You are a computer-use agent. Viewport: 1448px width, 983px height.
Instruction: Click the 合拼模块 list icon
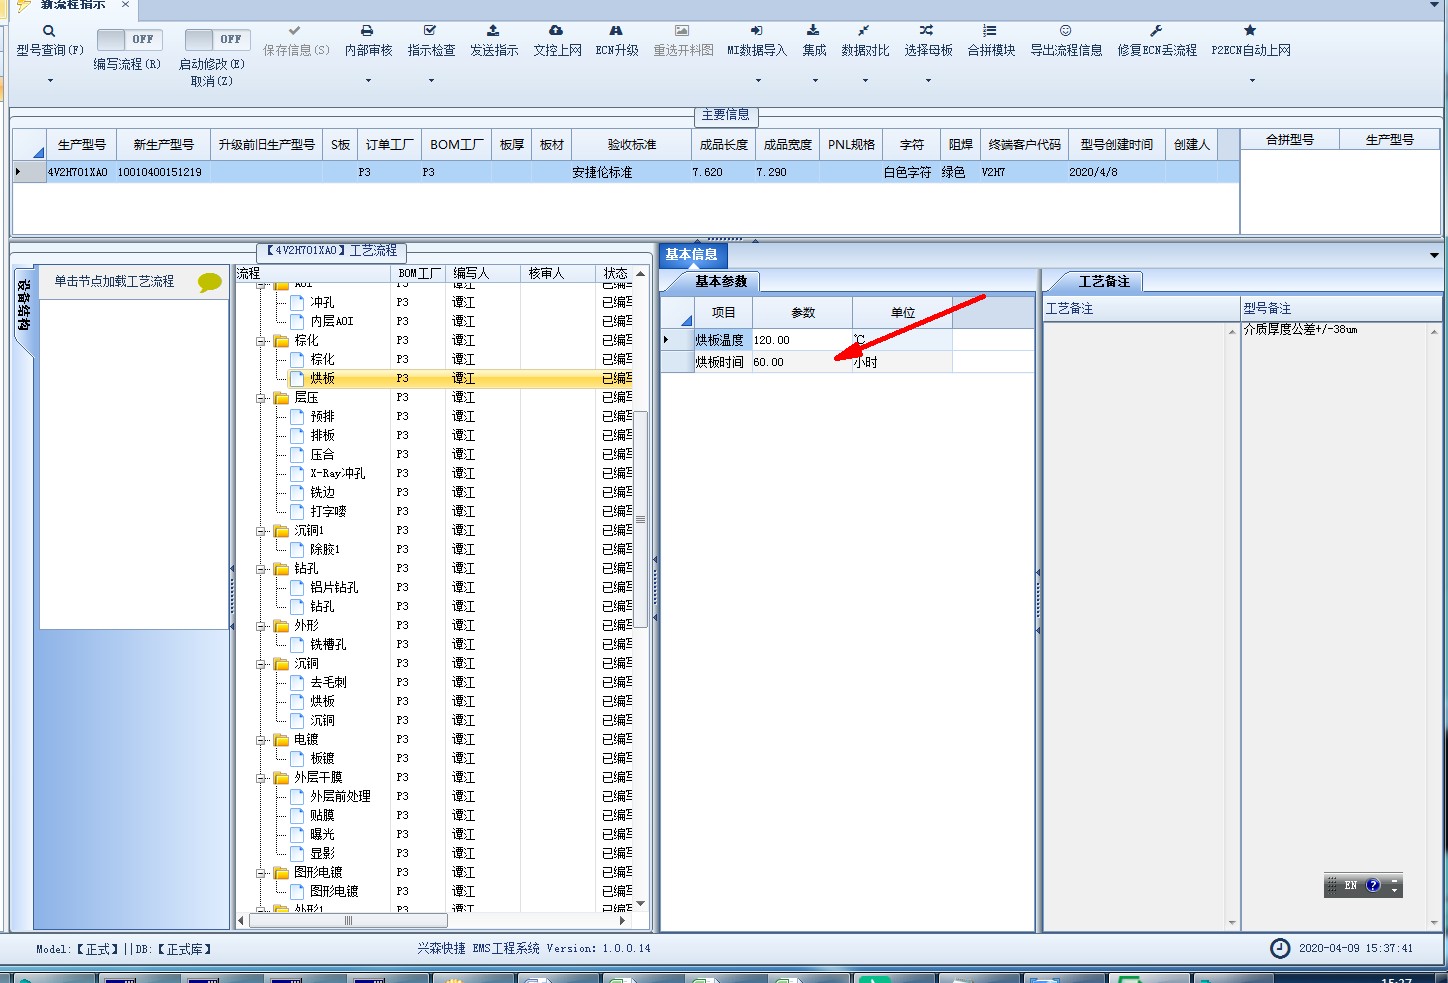tap(990, 31)
